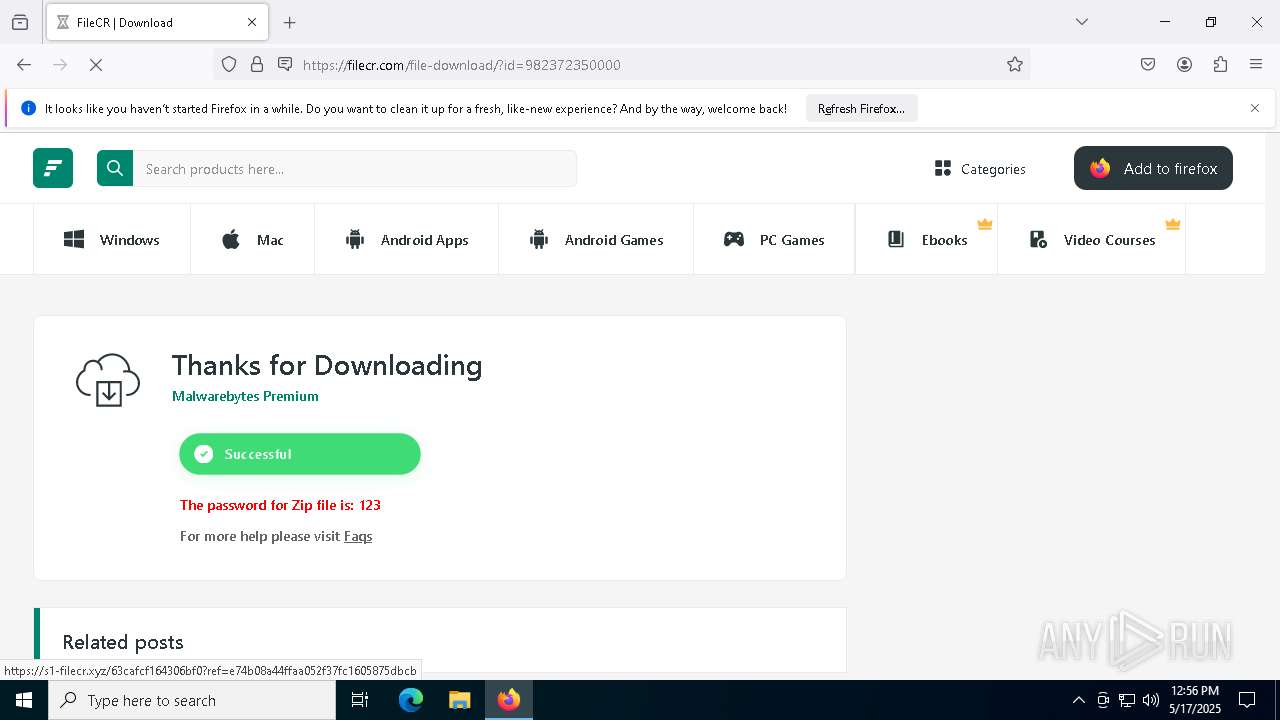Select the Zip password text 123
Image resolution: width=1280 pixels, height=720 pixels.
[370, 505]
